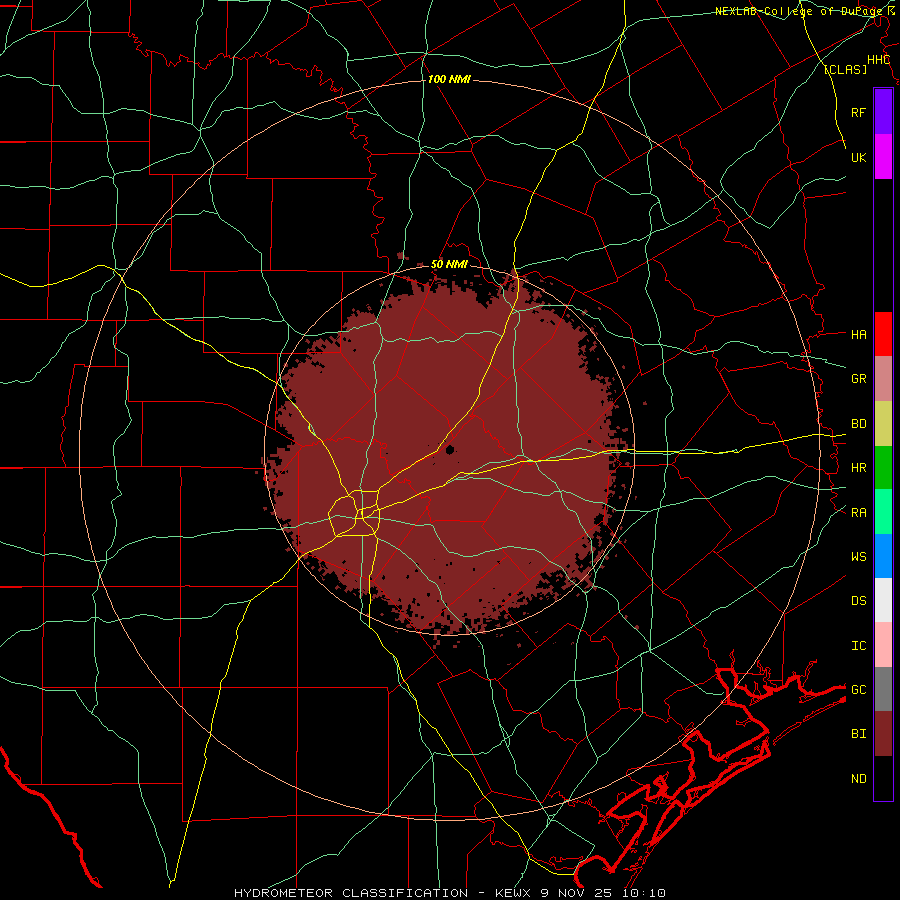Click the UK legend label
Image resolution: width=900 pixels, height=900 pixels.
(x=858, y=157)
